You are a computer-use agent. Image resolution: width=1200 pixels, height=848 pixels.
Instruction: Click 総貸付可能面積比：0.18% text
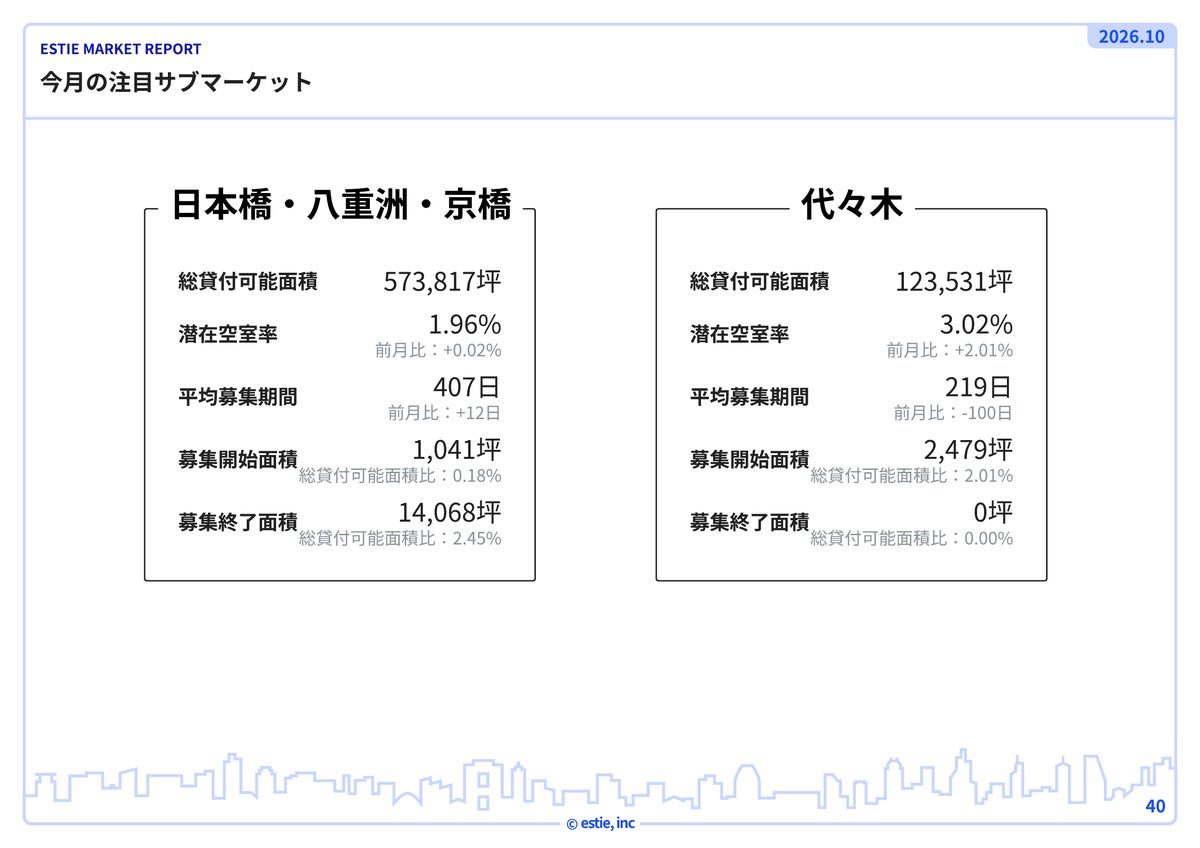[400, 475]
